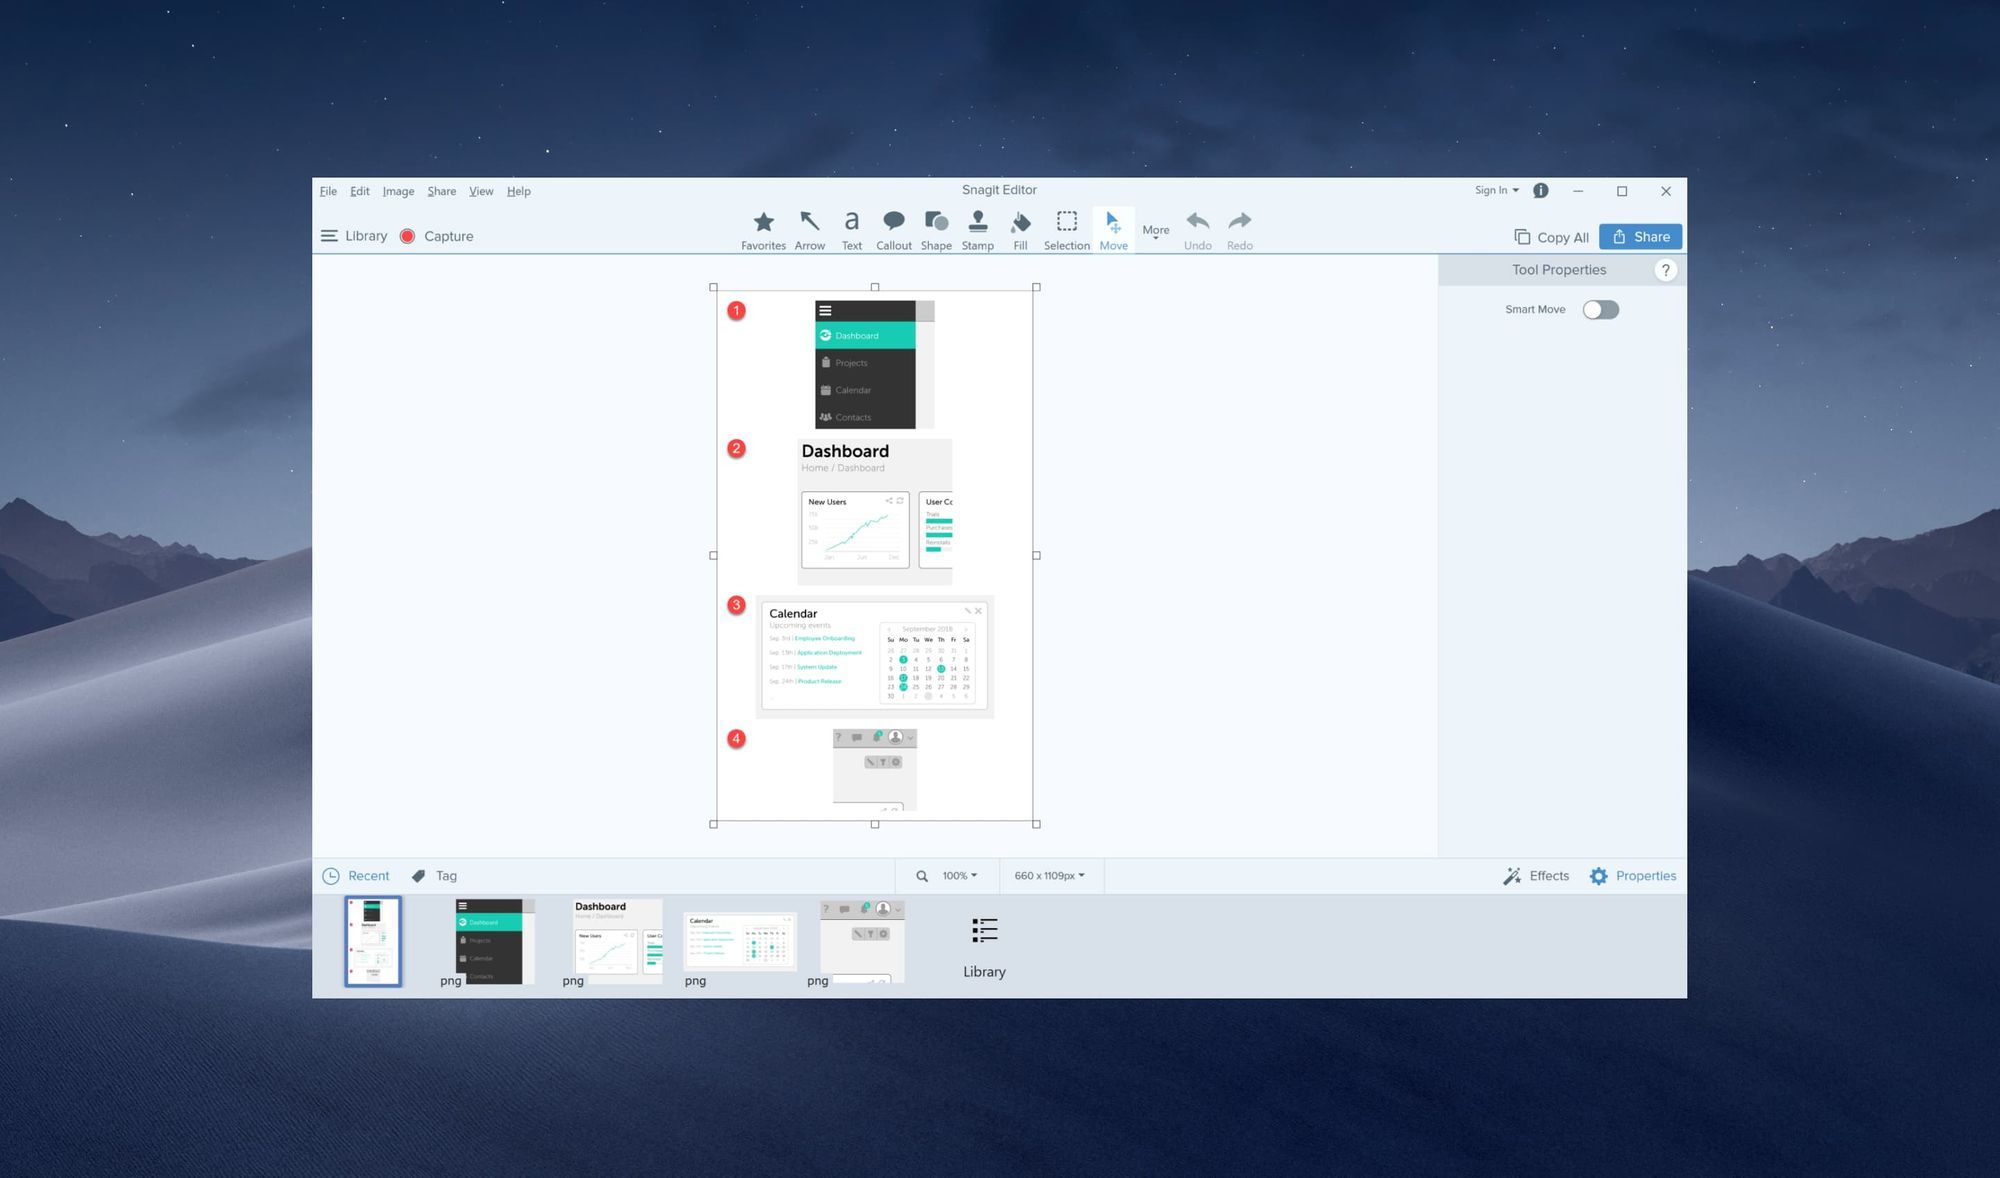The image size is (2000, 1178).
Task: Select the Text tool
Action: point(850,229)
